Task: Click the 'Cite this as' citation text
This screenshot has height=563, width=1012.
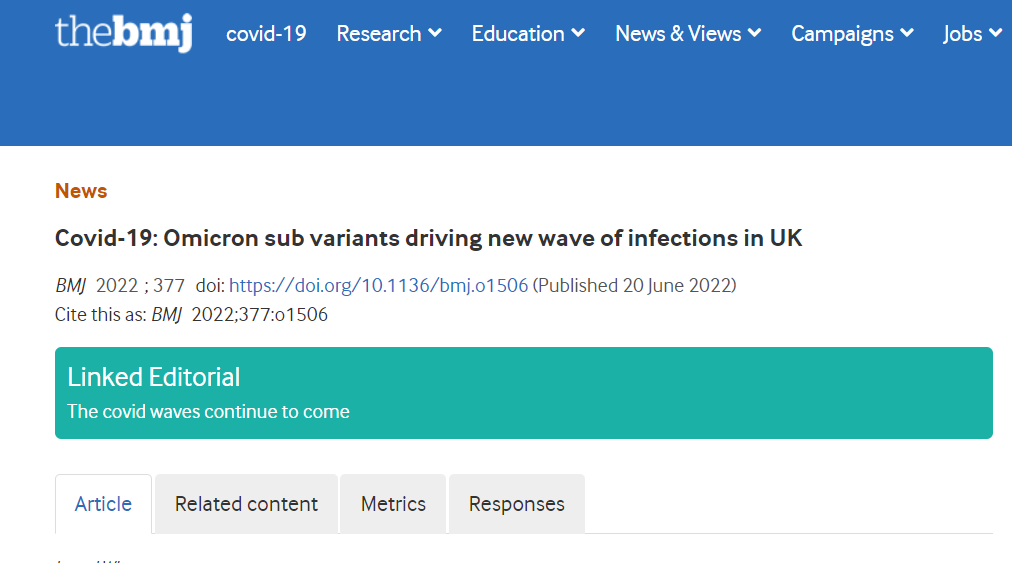Action: [101, 315]
